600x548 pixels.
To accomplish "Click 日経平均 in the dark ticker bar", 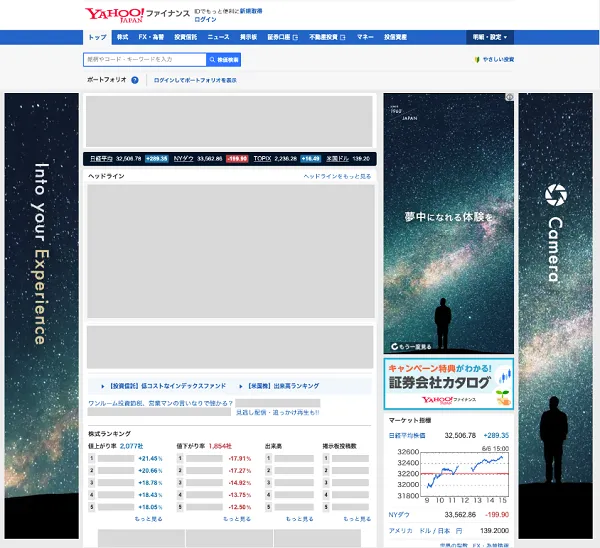I will (x=101, y=158).
